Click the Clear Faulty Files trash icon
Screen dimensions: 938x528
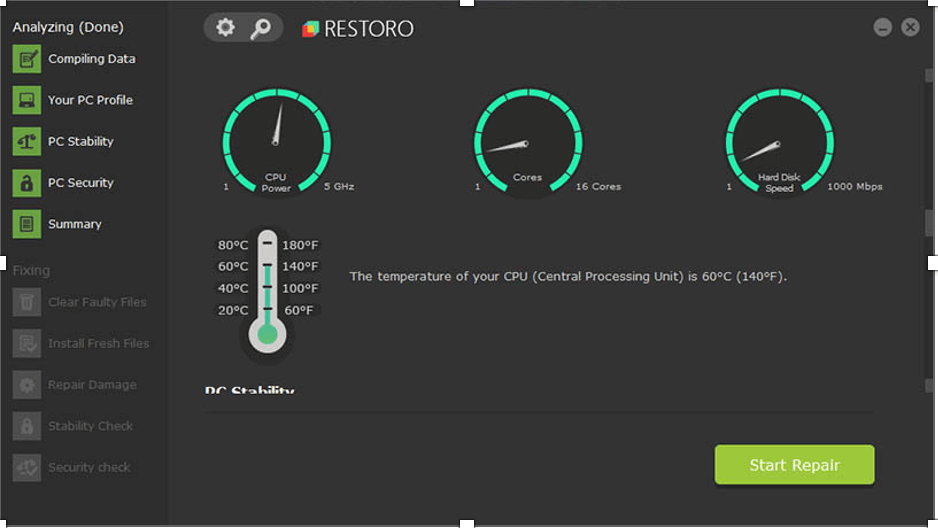27,302
